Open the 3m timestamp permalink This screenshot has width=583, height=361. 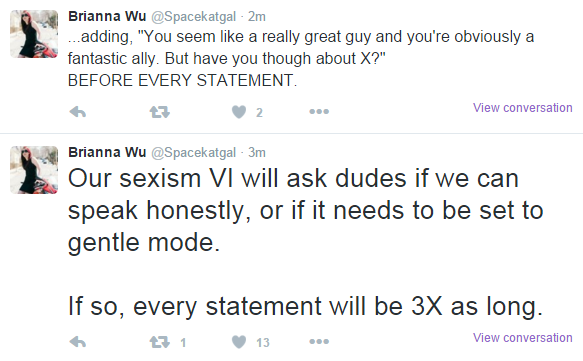tap(257, 153)
